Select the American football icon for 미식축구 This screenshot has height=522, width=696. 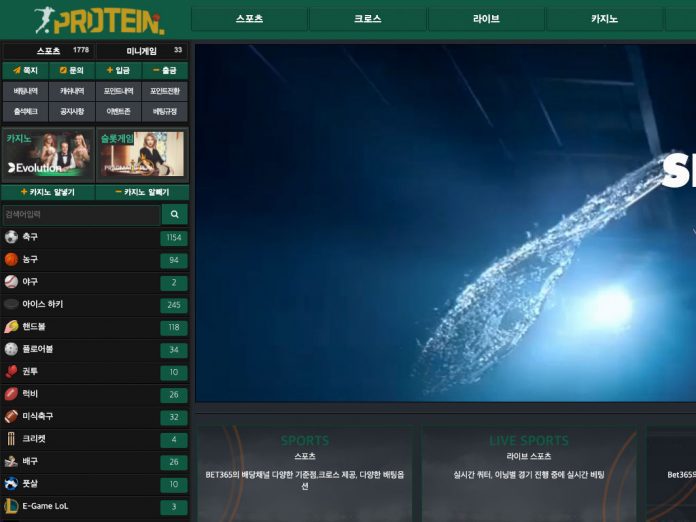pyautogui.click(x=11, y=416)
